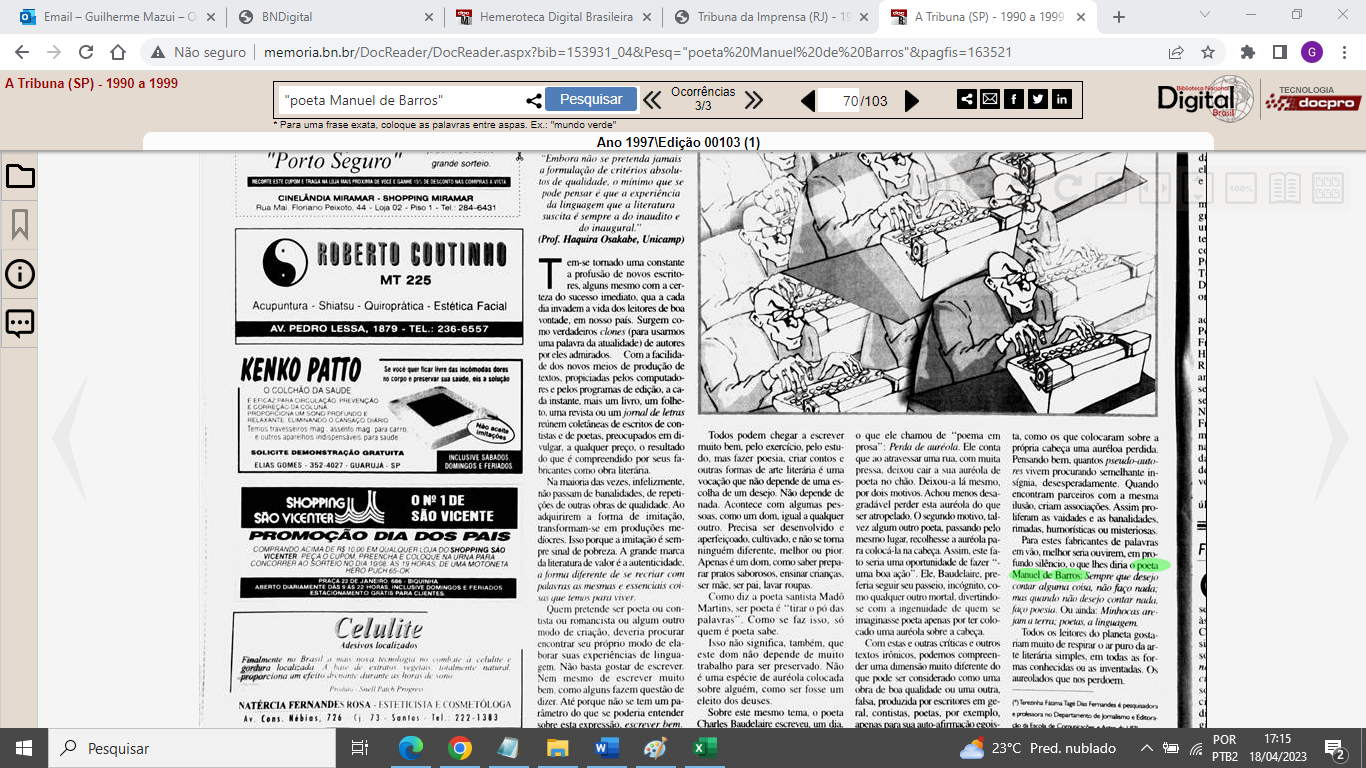Viewport: 1366px width, 768px height.
Task: Switch to Tribuna da Imprensa (RJ) tab
Action: (772, 17)
